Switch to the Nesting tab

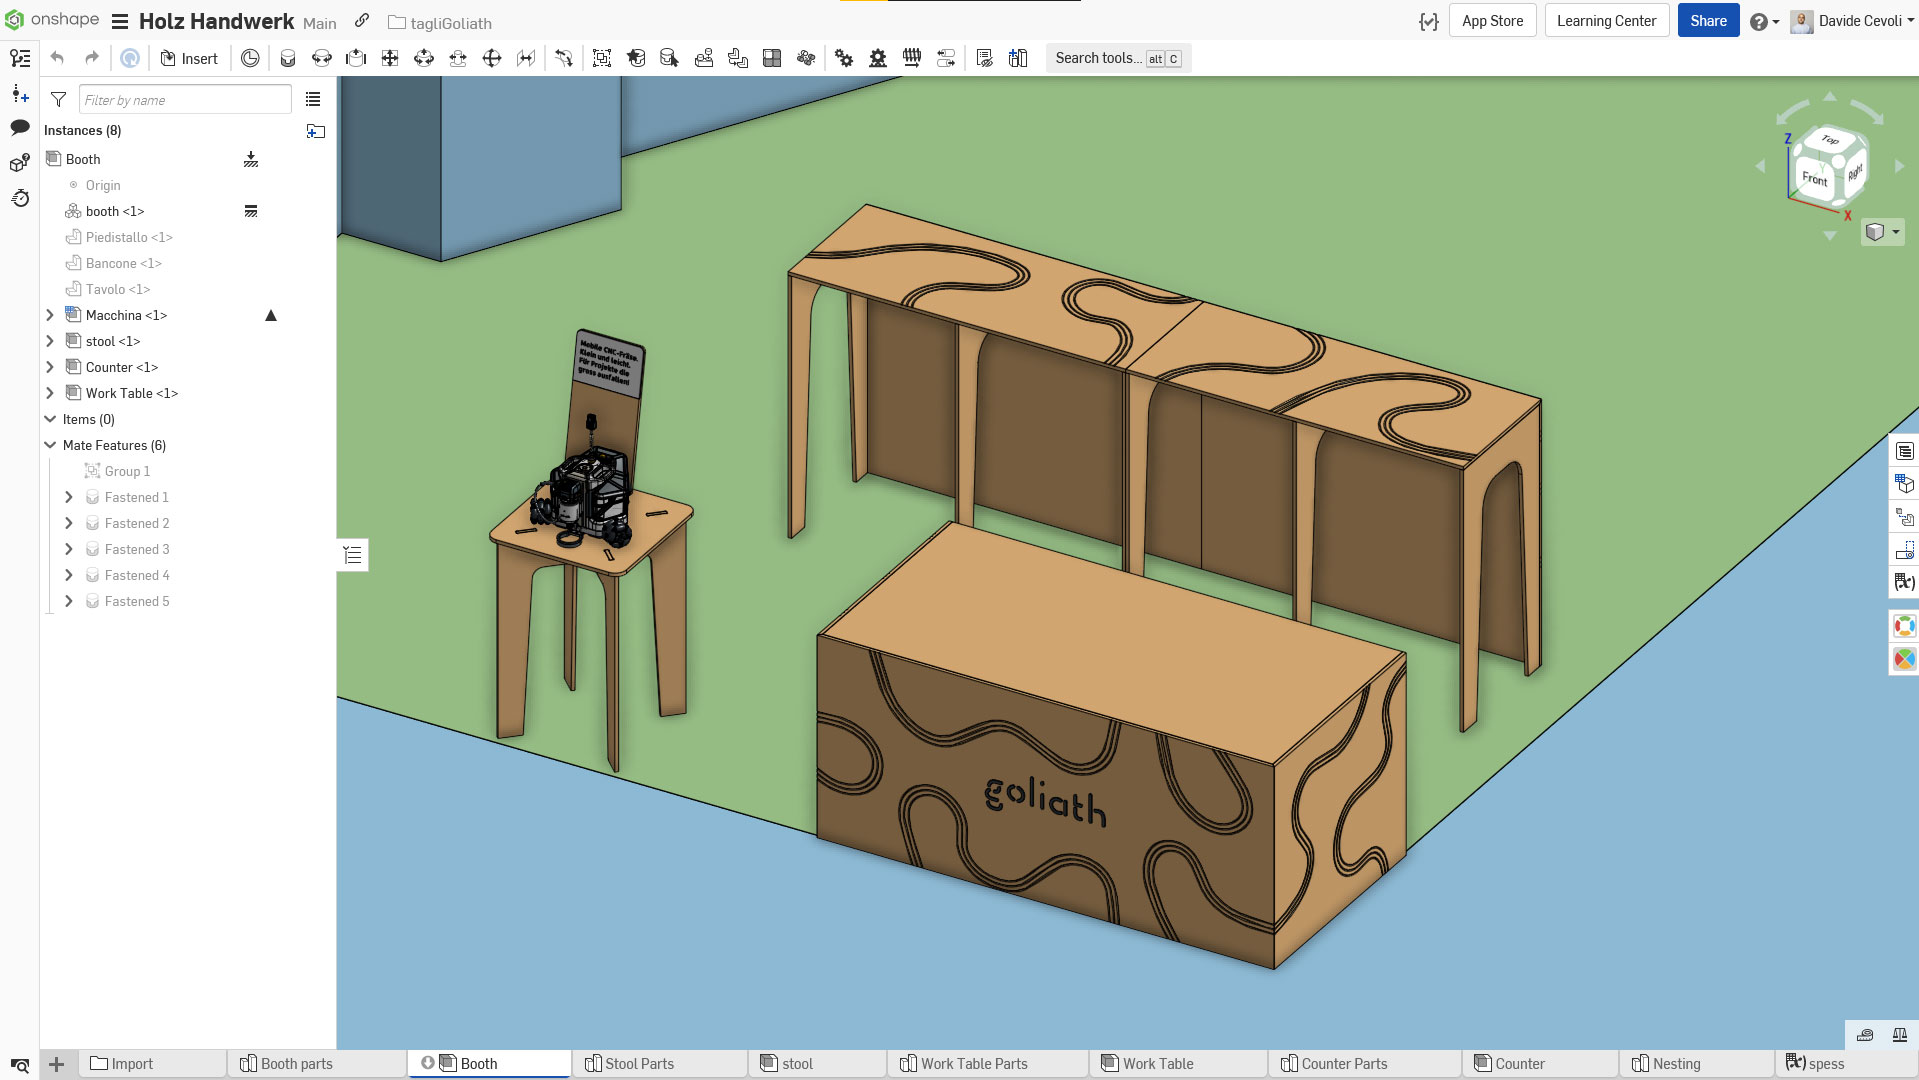coord(1676,1064)
